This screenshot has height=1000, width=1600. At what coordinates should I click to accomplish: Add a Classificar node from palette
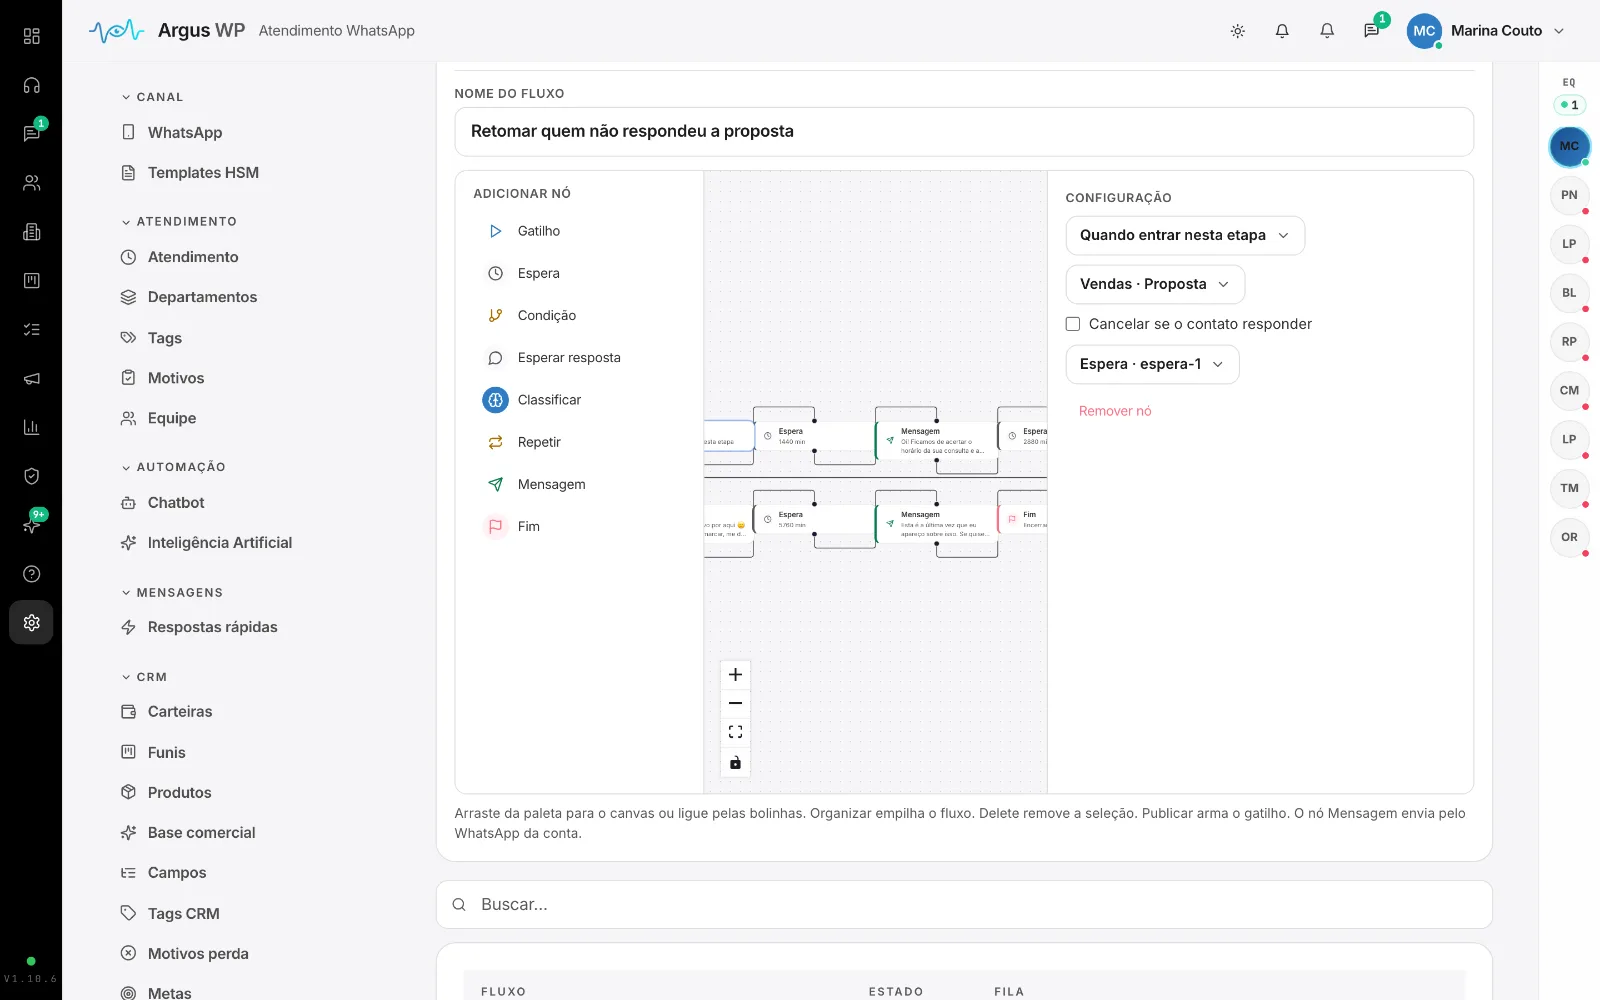[x=548, y=400]
